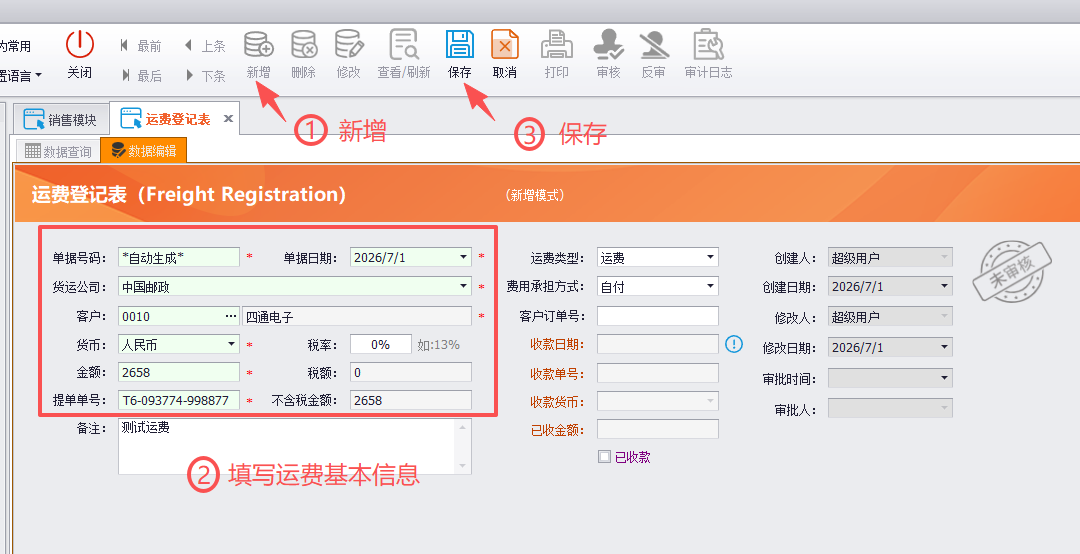Viewport: 1080px width, 554px height.
Task: Click the customer code lookup ellipsis button
Action: [x=230, y=316]
